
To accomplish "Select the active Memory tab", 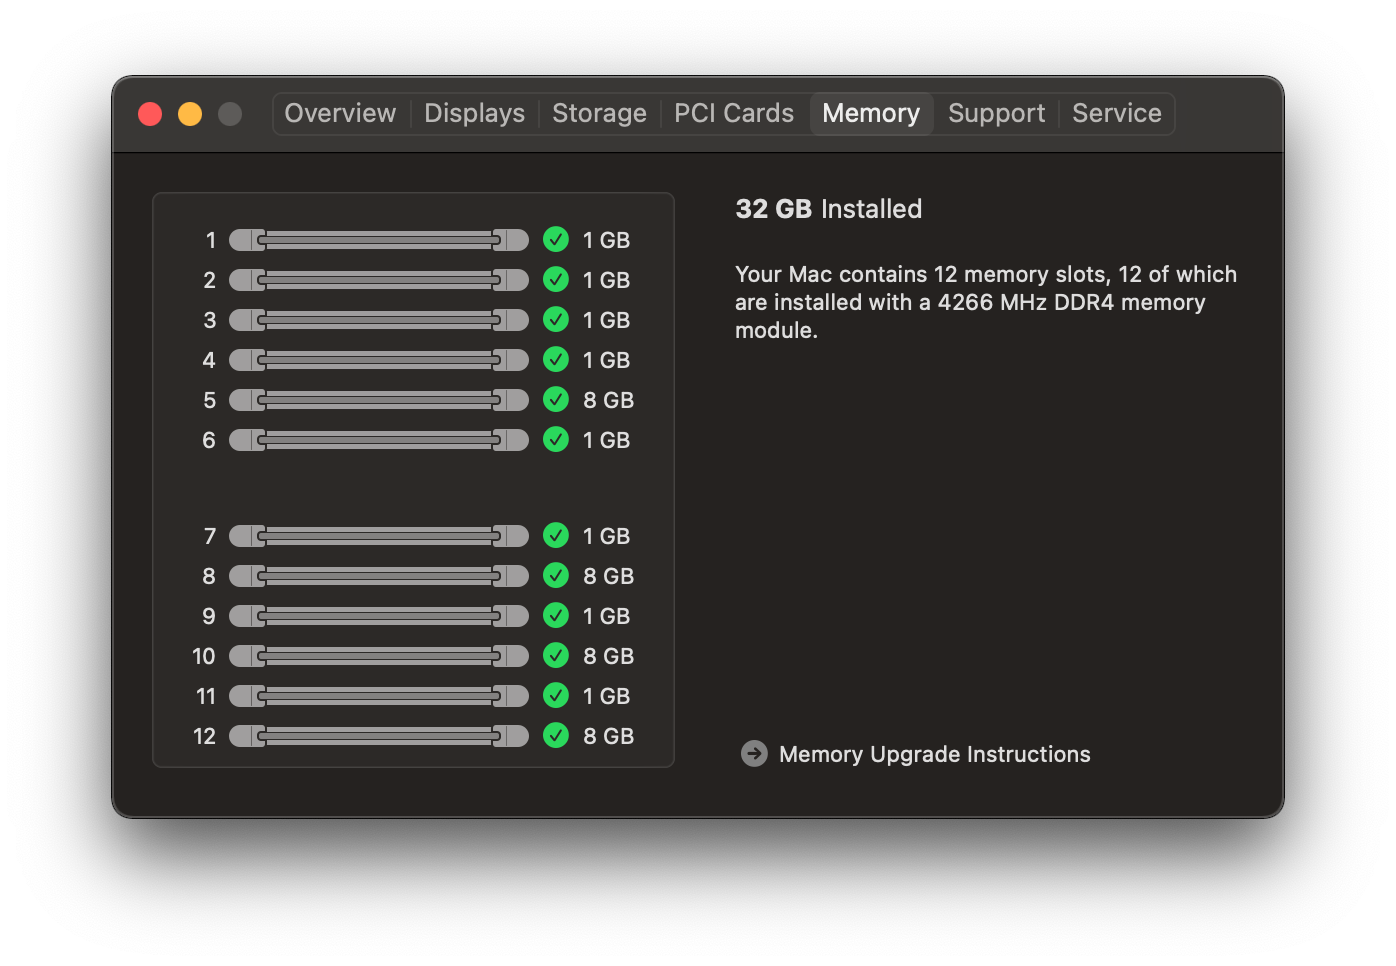I will click(x=871, y=114).
